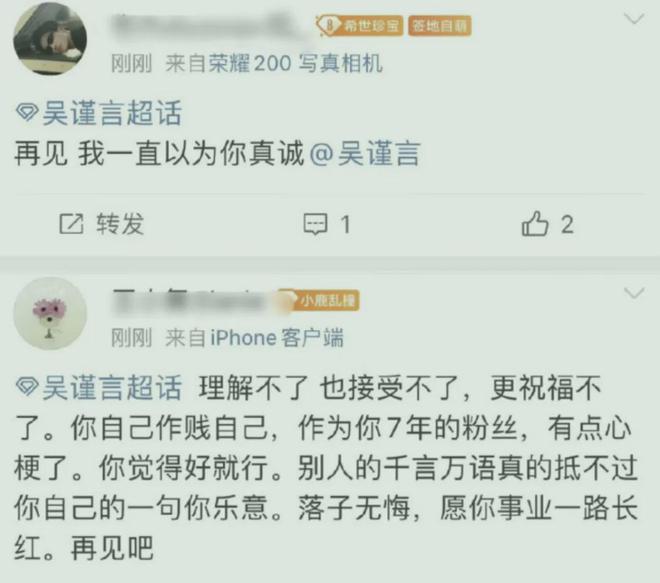Click the @吴谨言 mention

(365, 154)
